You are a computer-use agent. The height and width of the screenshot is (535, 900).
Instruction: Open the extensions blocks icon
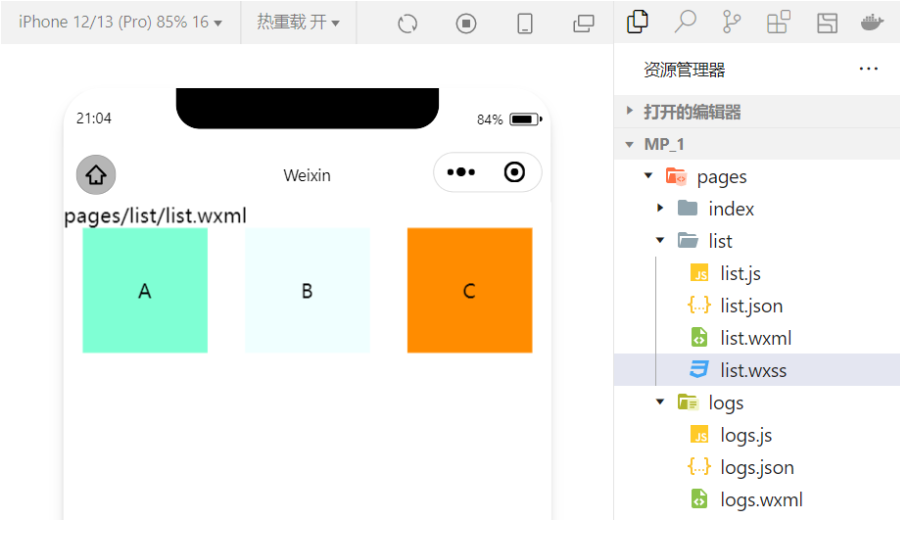(779, 22)
